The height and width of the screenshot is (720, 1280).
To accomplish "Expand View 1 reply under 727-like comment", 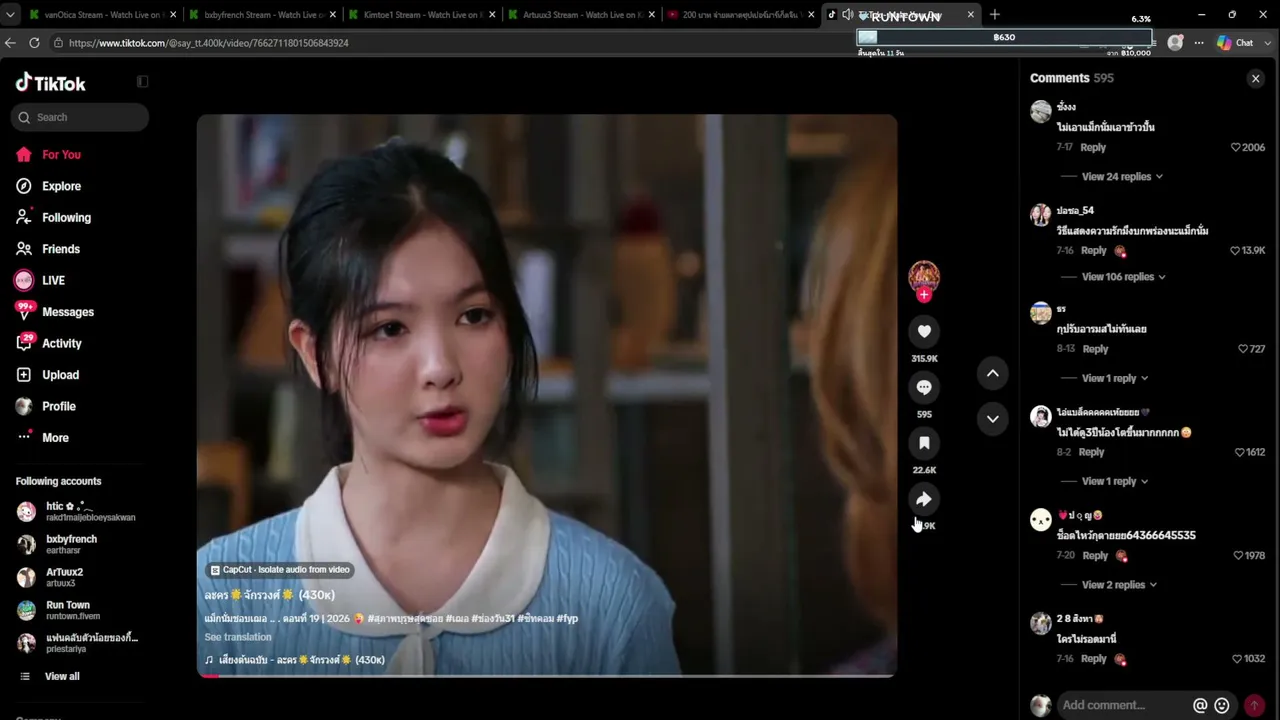I will (1115, 379).
